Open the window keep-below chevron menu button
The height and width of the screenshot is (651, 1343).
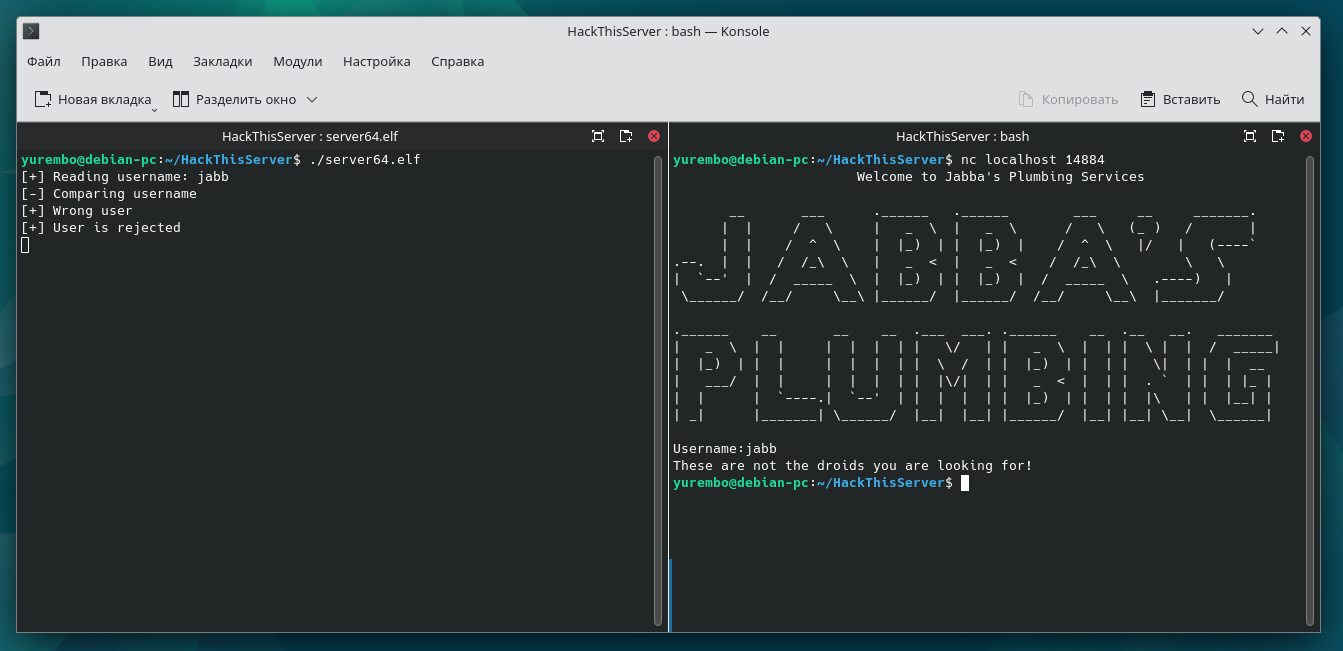coord(1258,31)
